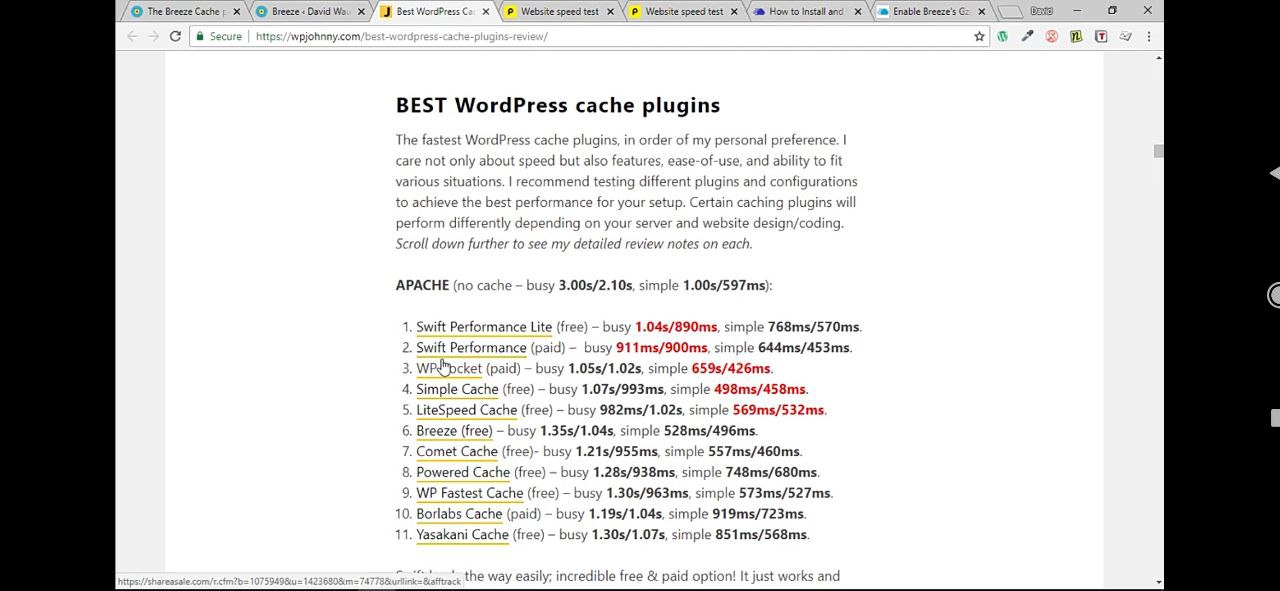
Task: Open the eyedropper color picker extension
Action: point(1027,36)
